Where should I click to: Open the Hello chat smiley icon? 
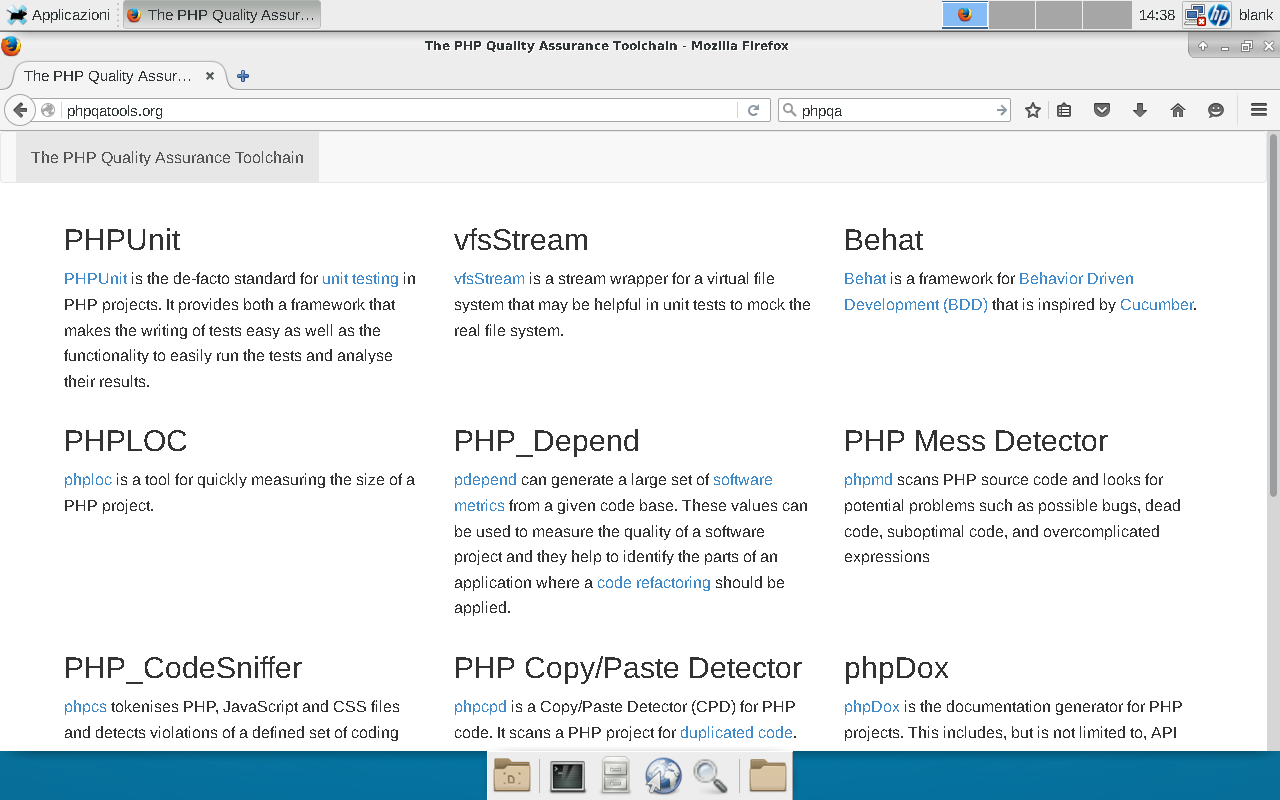1216,110
